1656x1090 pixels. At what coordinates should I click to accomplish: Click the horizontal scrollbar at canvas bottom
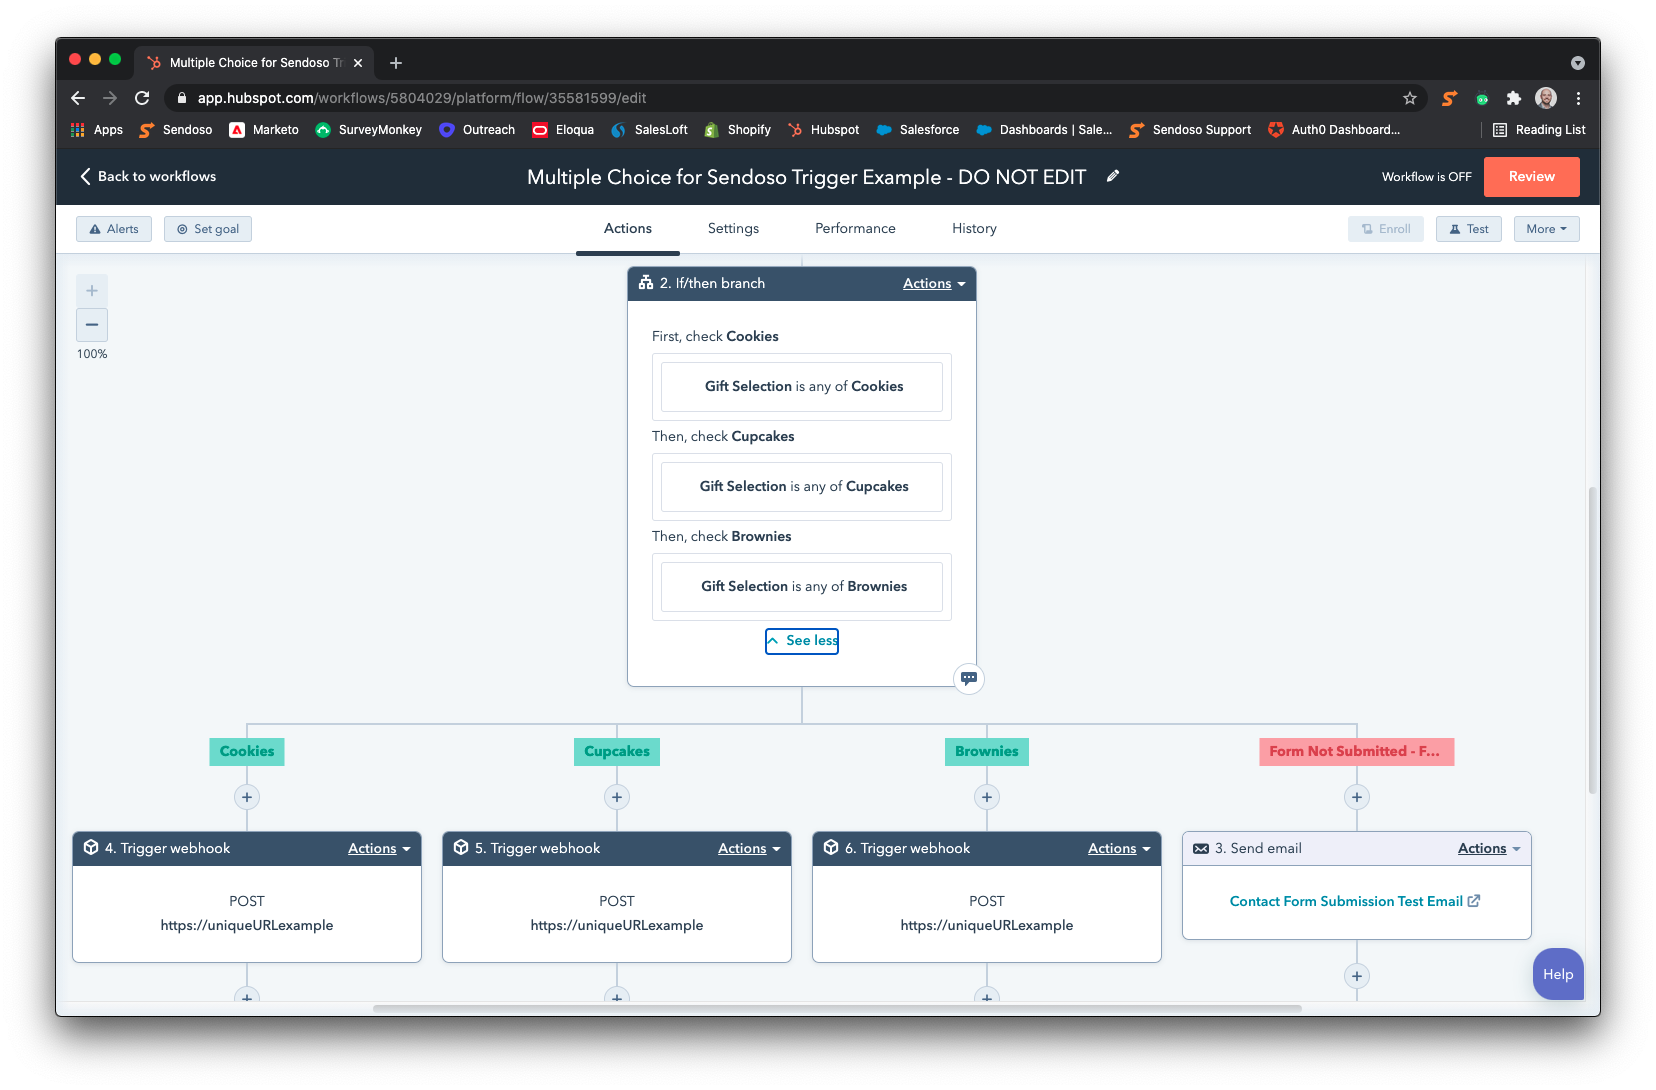(x=837, y=1008)
